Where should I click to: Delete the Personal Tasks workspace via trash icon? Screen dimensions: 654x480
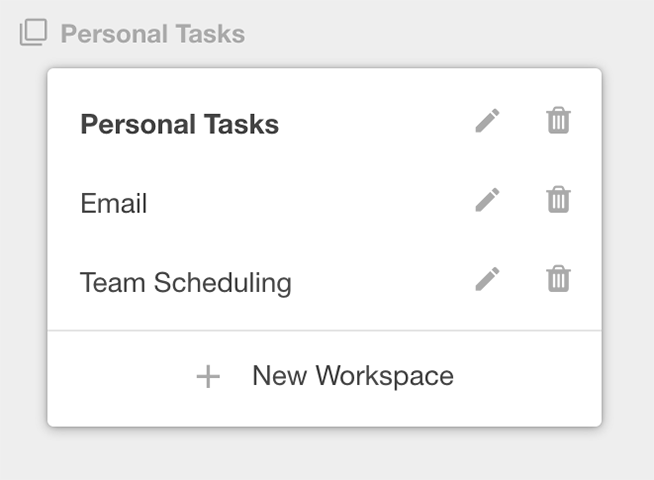tap(558, 121)
